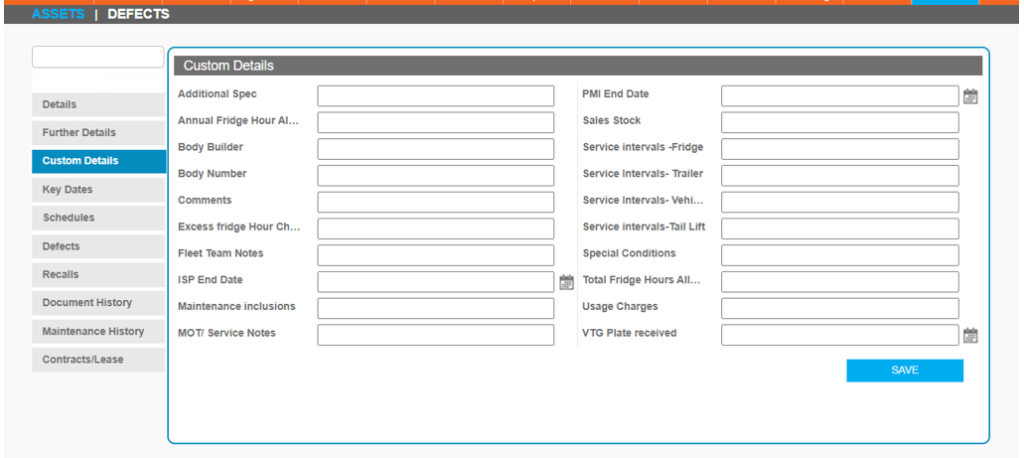
Task: Click the Additional Spec input field
Action: pos(435,96)
